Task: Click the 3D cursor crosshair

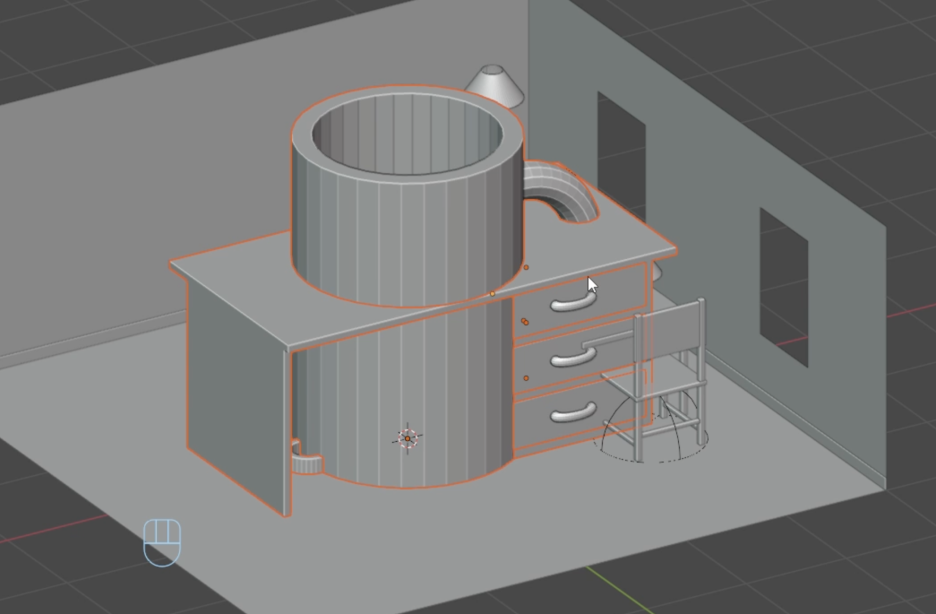Action: 408,439
